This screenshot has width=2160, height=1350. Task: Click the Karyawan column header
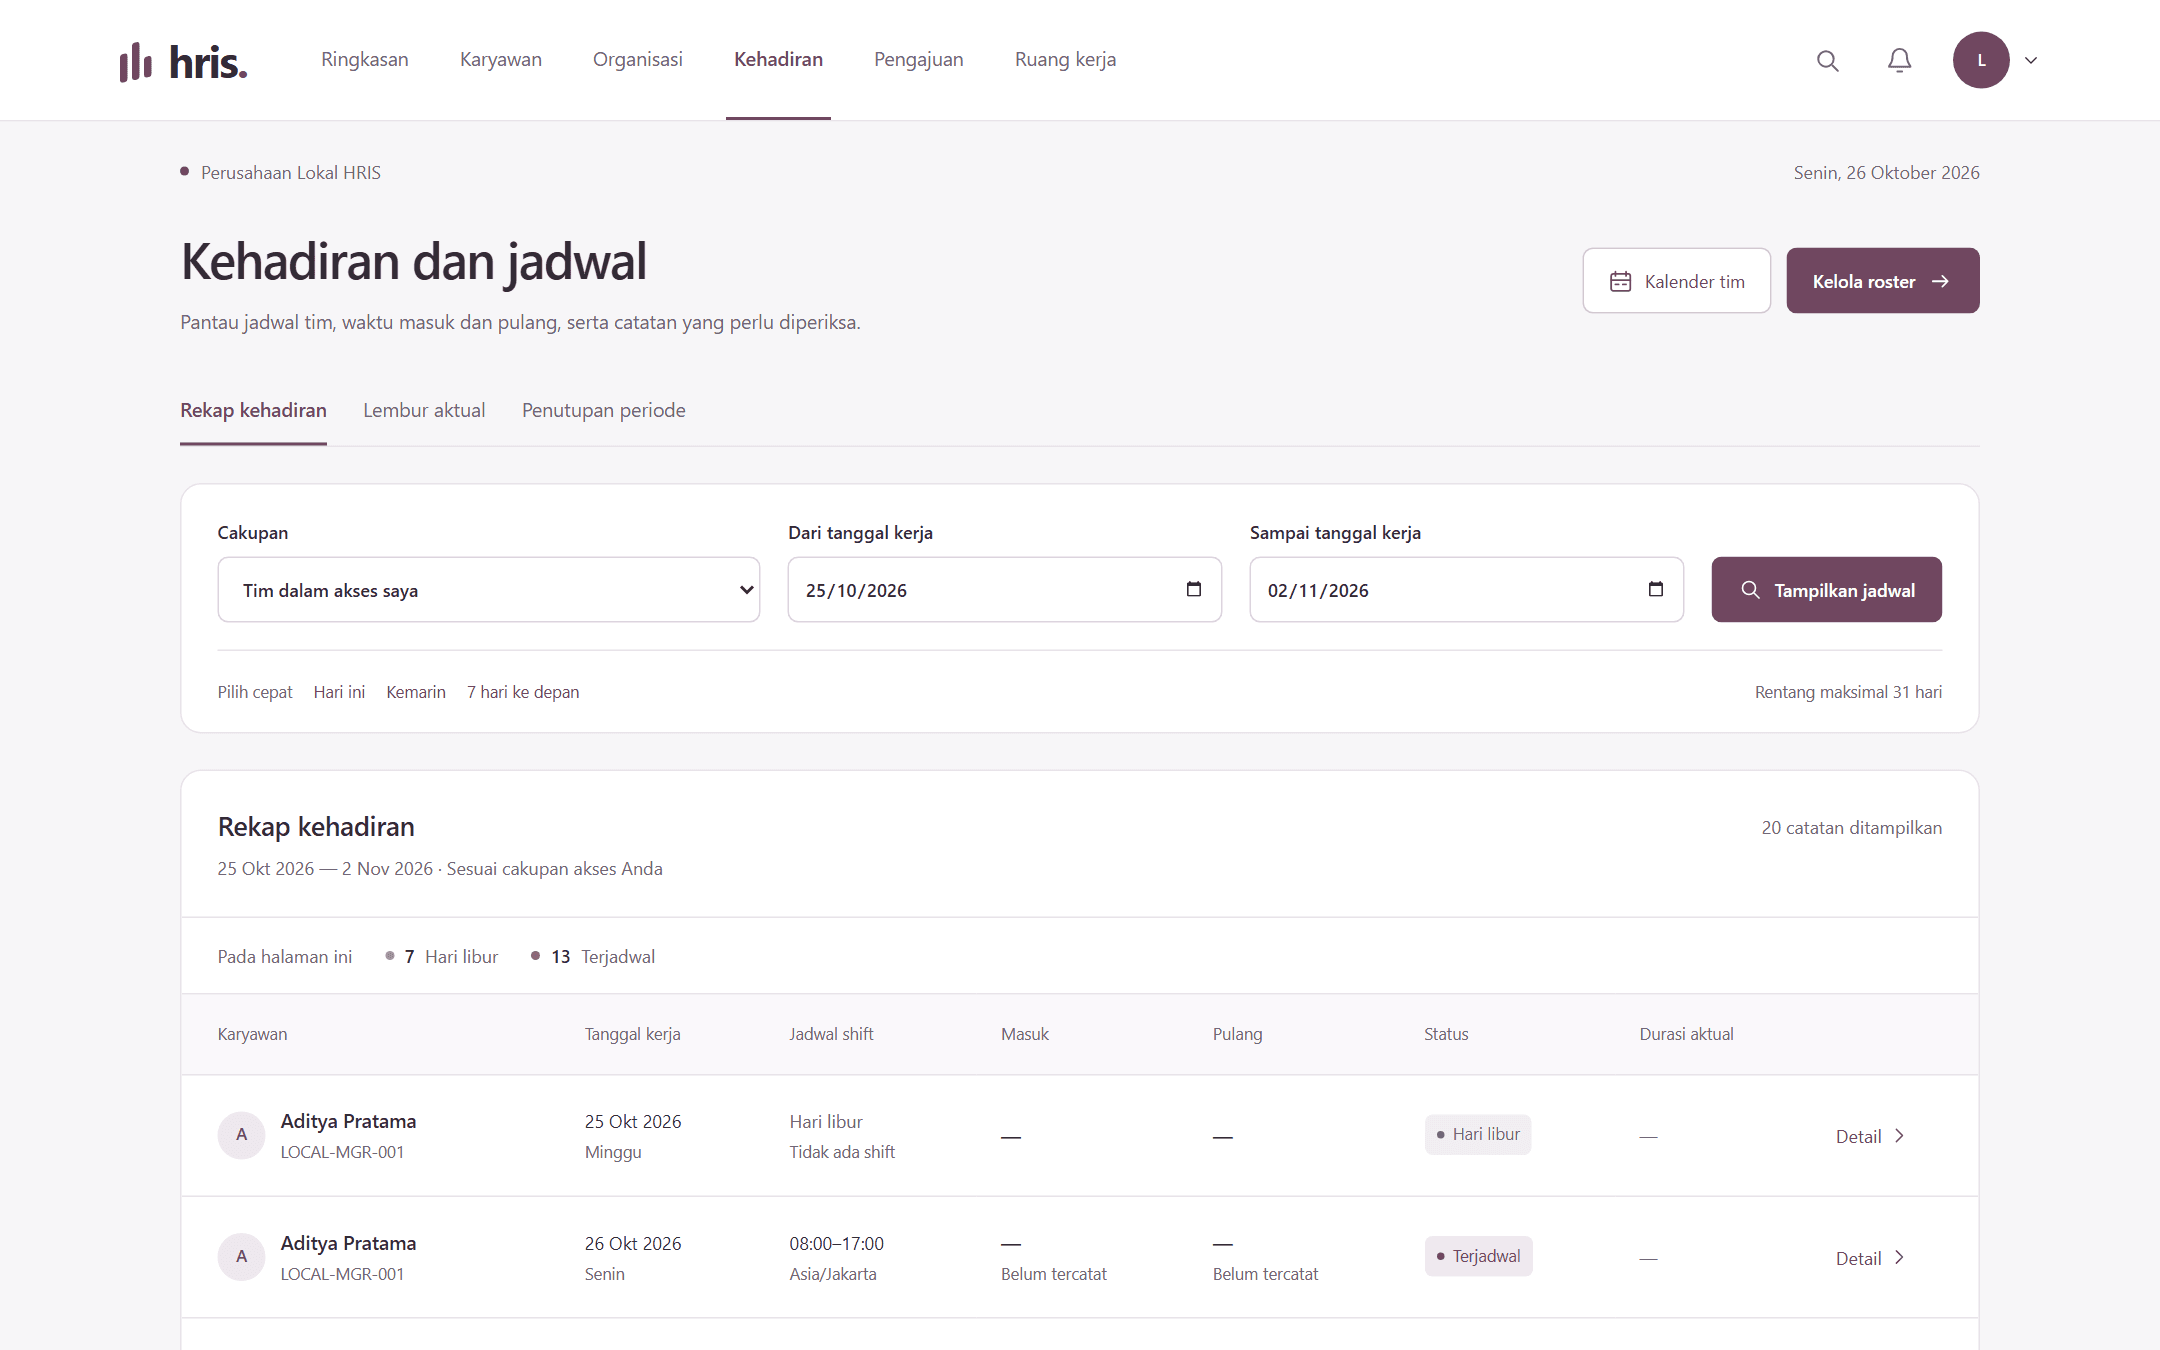pos(252,1034)
